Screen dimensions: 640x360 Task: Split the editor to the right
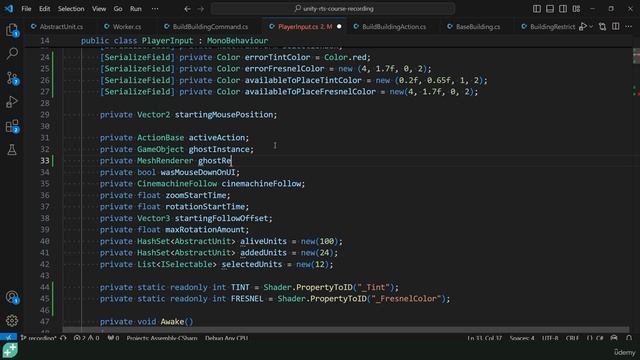pos(616,27)
